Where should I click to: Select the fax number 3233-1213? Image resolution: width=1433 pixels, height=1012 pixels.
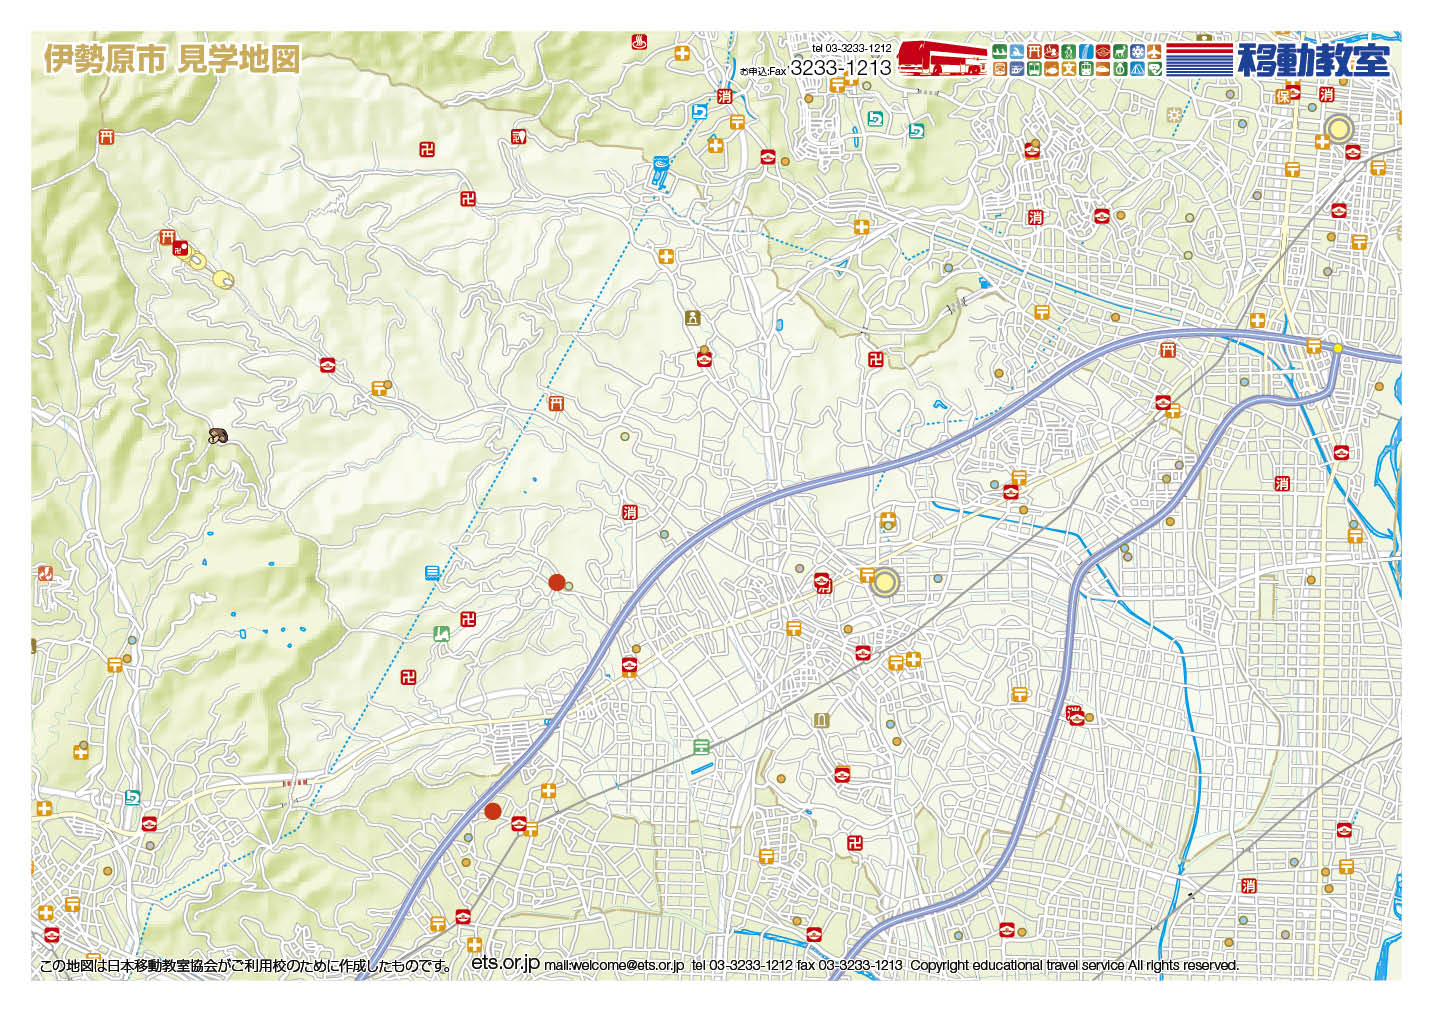click(840, 68)
